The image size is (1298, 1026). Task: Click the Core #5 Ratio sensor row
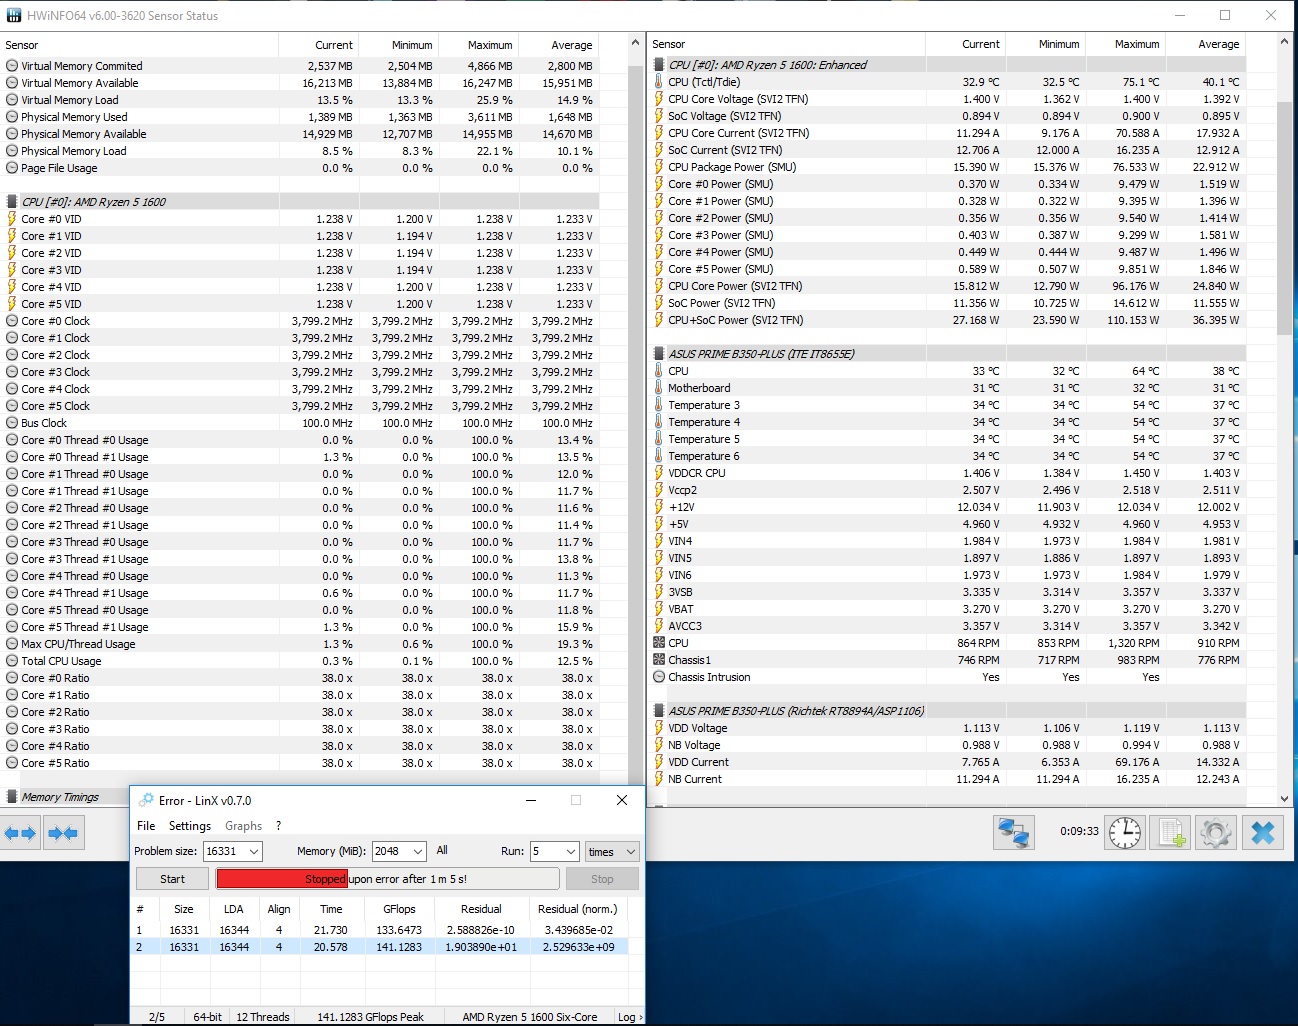300,763
